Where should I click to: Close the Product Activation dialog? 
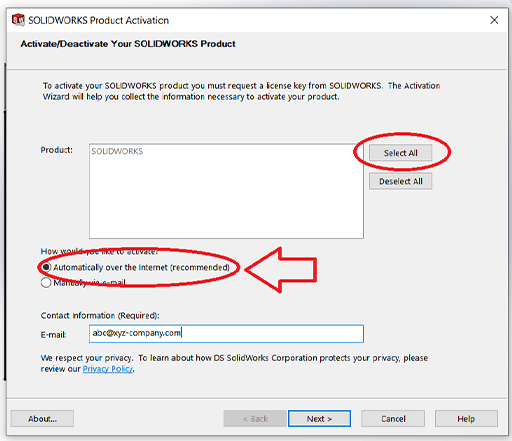[x=494, y=20]
